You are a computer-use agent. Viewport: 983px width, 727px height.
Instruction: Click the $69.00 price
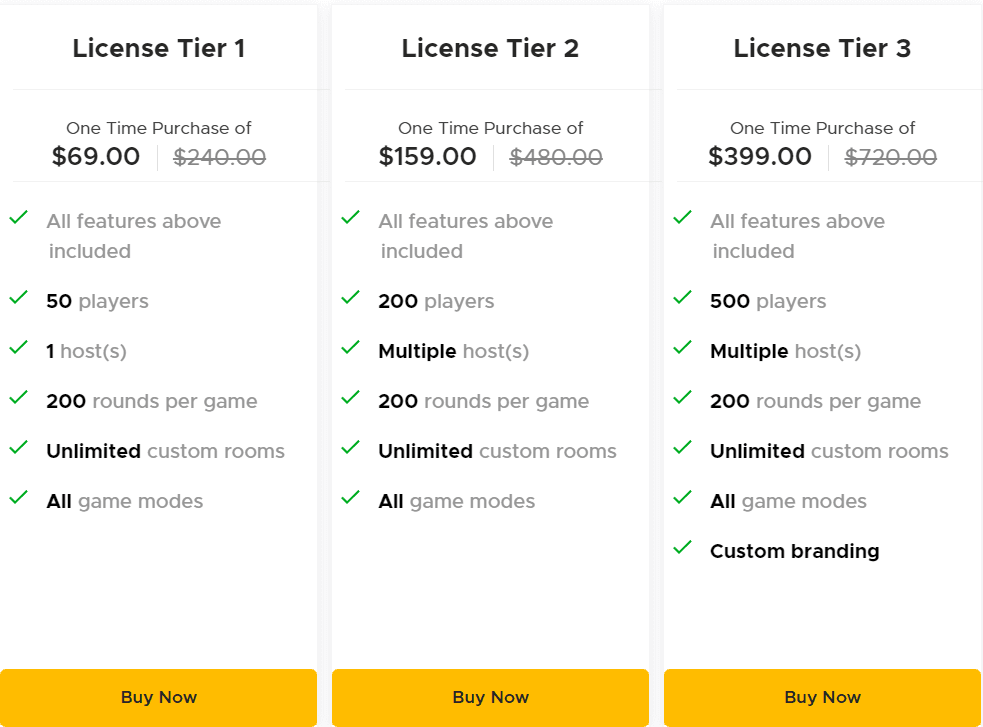point(96,157)
